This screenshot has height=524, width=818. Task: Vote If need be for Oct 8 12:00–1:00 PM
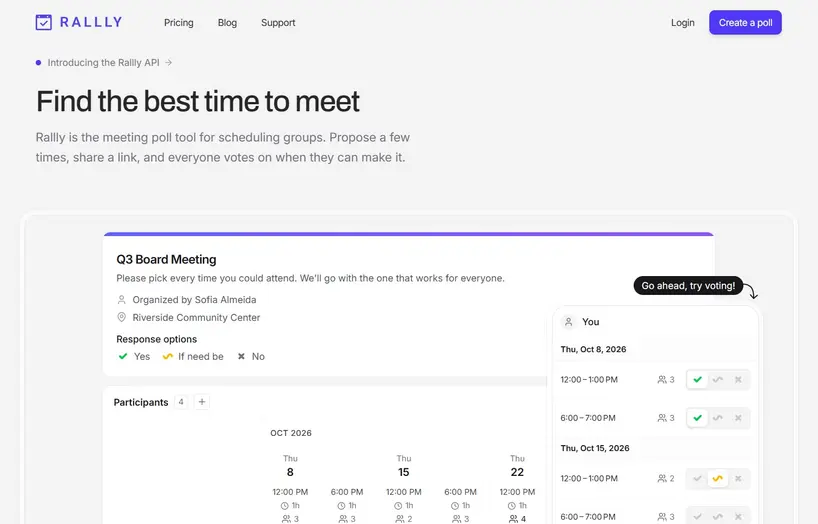point(718,379)
